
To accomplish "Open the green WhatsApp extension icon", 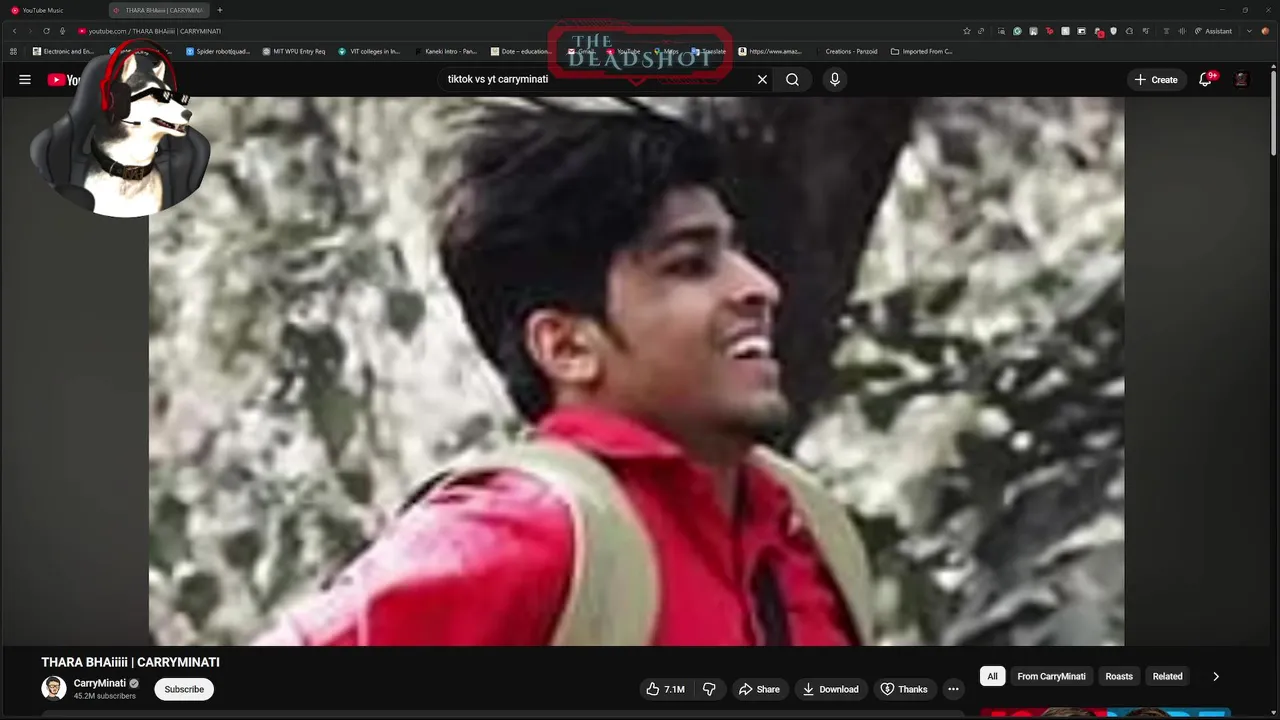I will click(1018, 31).
